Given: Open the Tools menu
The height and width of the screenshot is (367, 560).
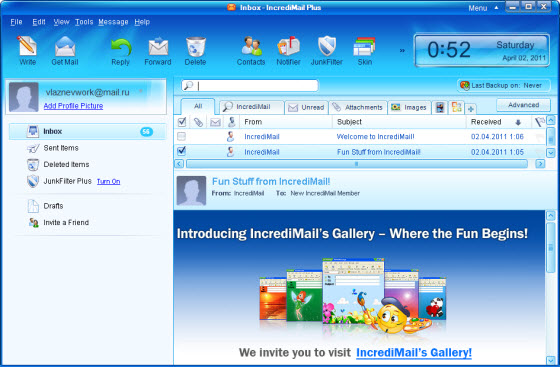Looking at the screenshot, I should click(x=84, y=22).
